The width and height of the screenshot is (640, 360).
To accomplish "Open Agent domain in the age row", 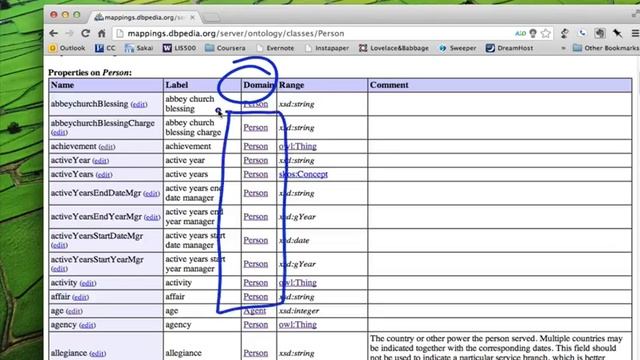I will (x=255, y=311).
